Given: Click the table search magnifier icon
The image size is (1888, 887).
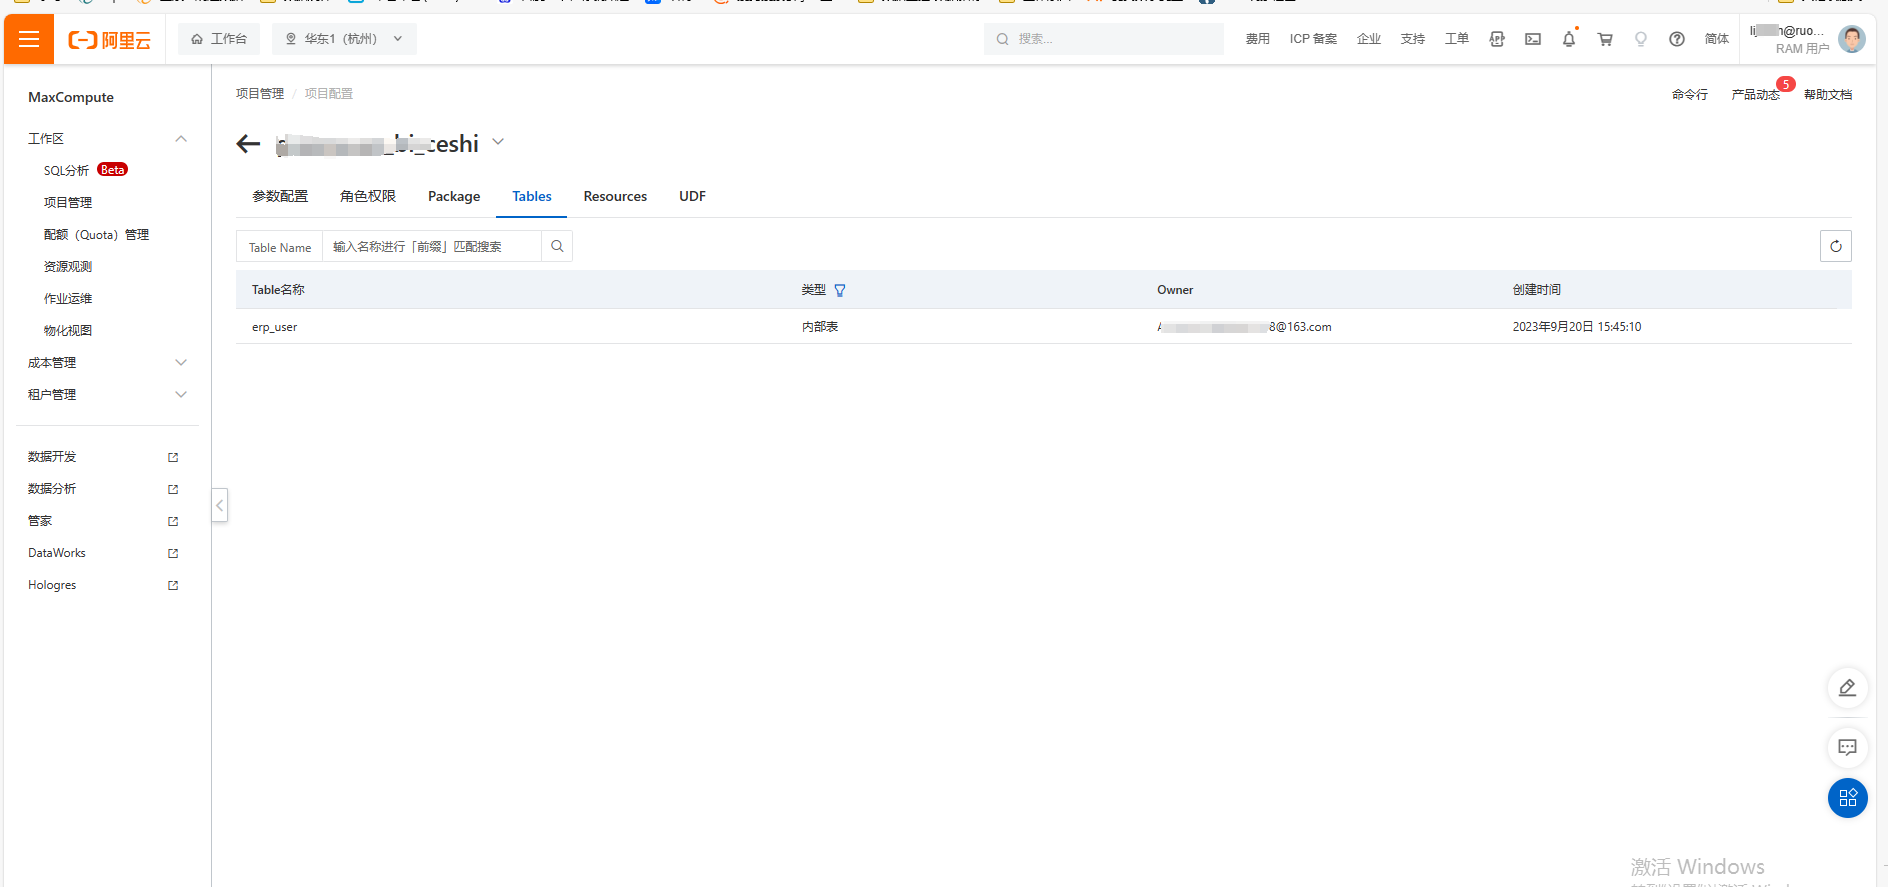Looking at the screenshot, I should pos(557,247).
